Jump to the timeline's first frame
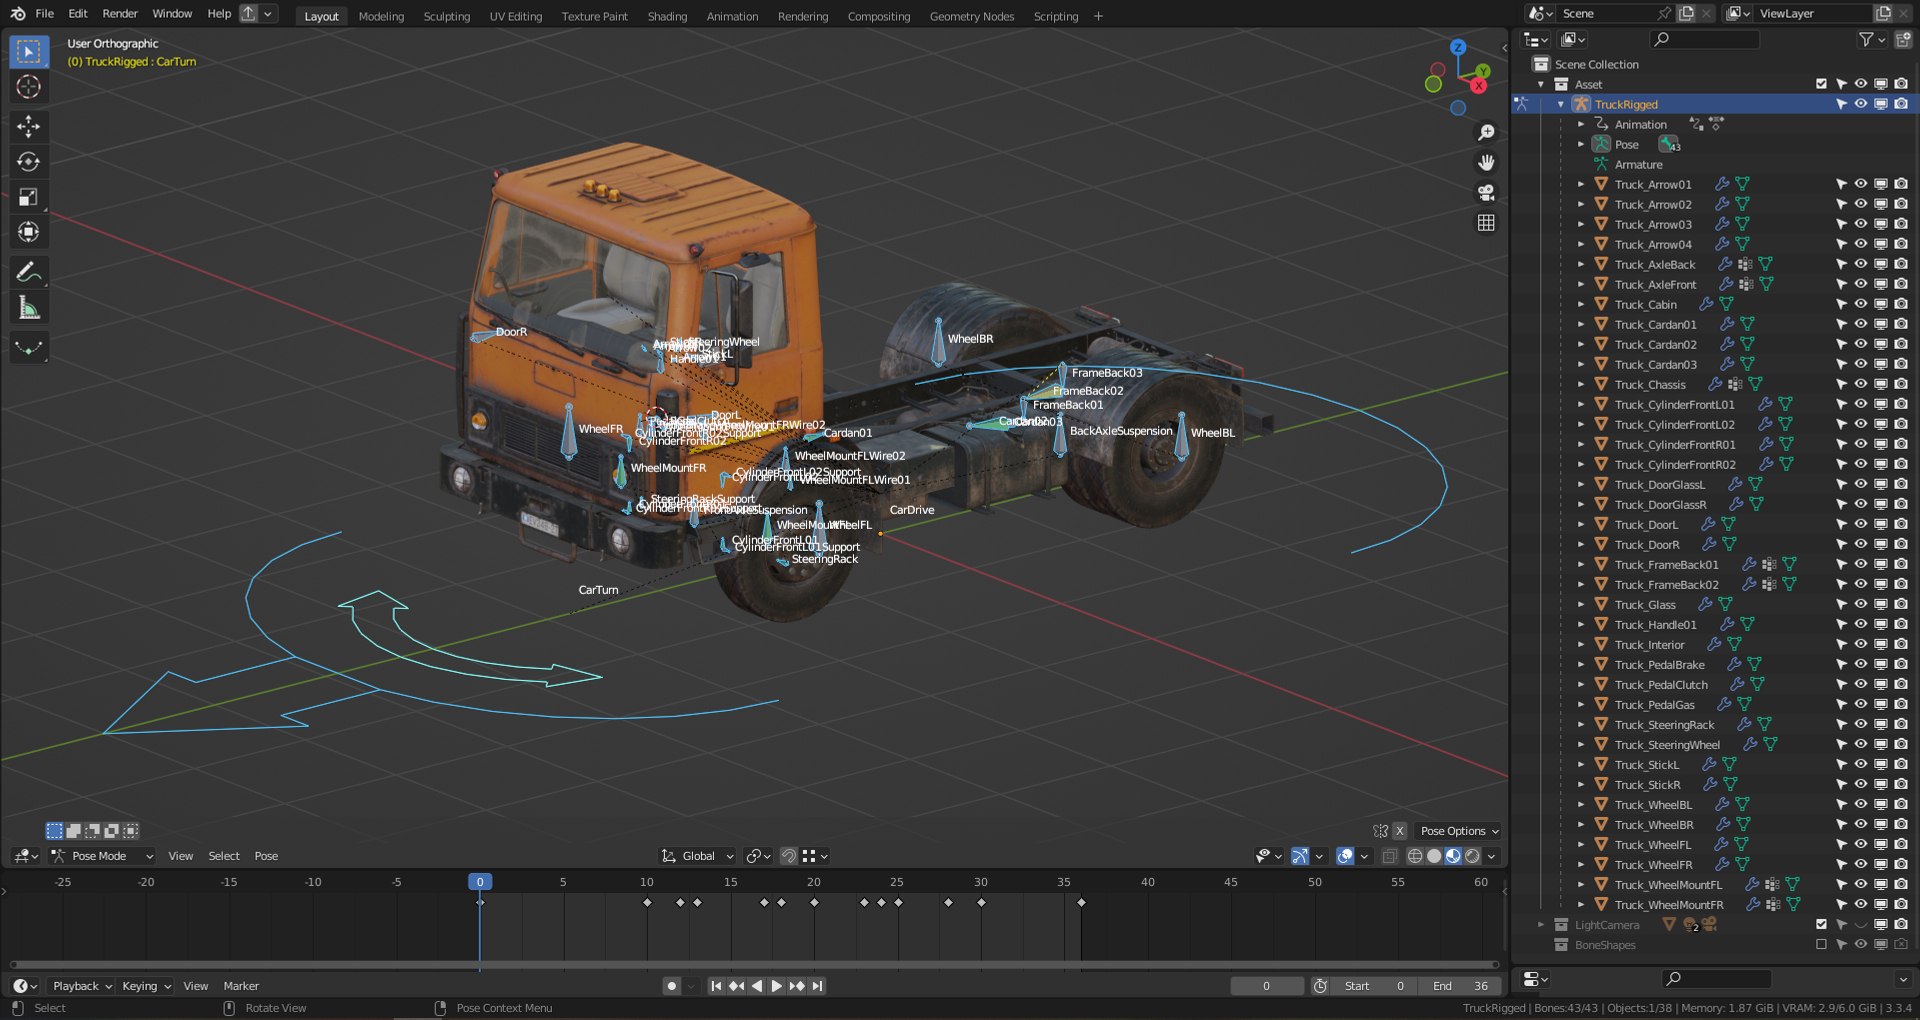Viewport: 1920px width, 1020px height. pos(716,986)
